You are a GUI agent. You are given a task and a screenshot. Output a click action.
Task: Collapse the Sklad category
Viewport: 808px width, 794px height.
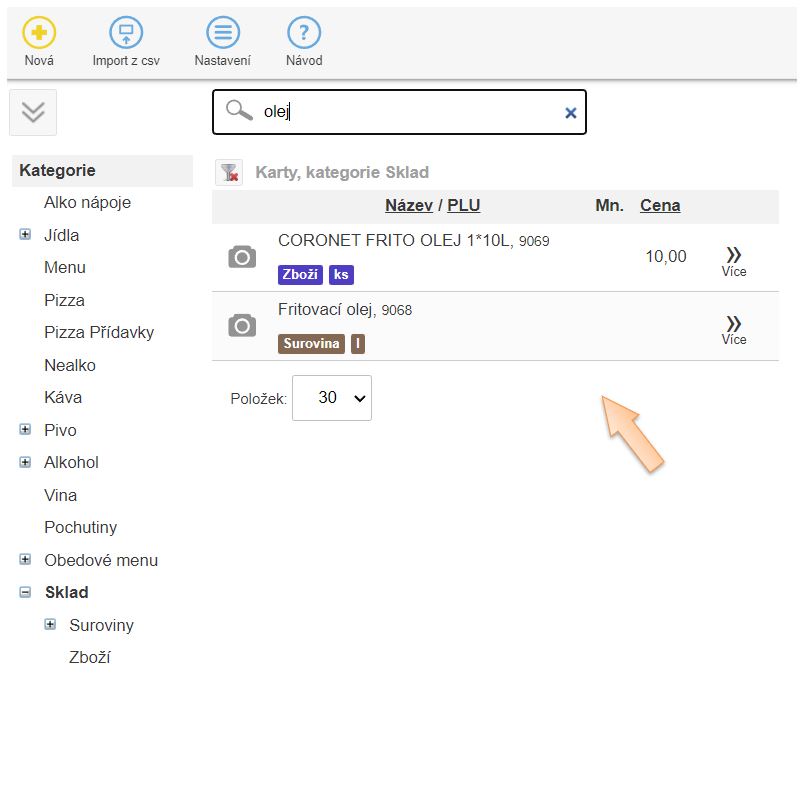click(x=25, y=592)
